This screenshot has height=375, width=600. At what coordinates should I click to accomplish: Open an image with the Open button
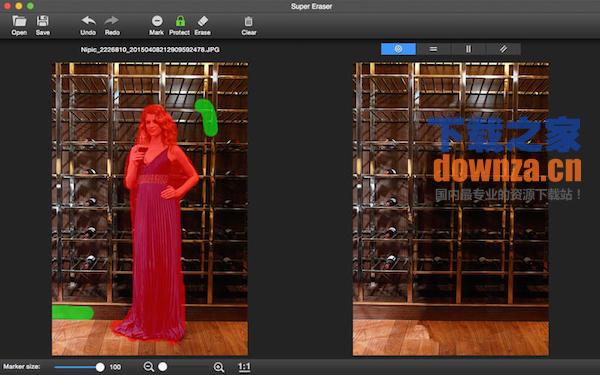pyautogui.click(x=19, y=26)
